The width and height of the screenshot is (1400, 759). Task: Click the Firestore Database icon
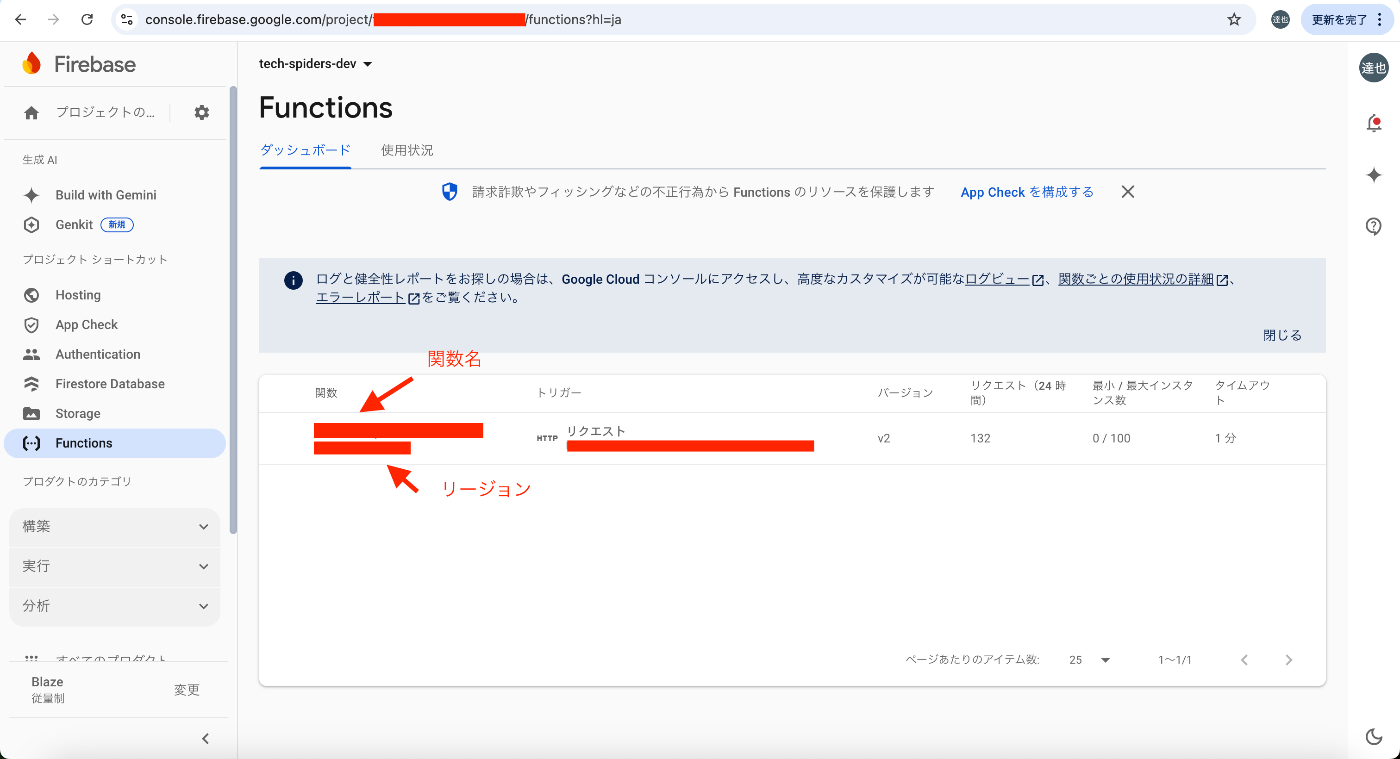click(32, 384)
